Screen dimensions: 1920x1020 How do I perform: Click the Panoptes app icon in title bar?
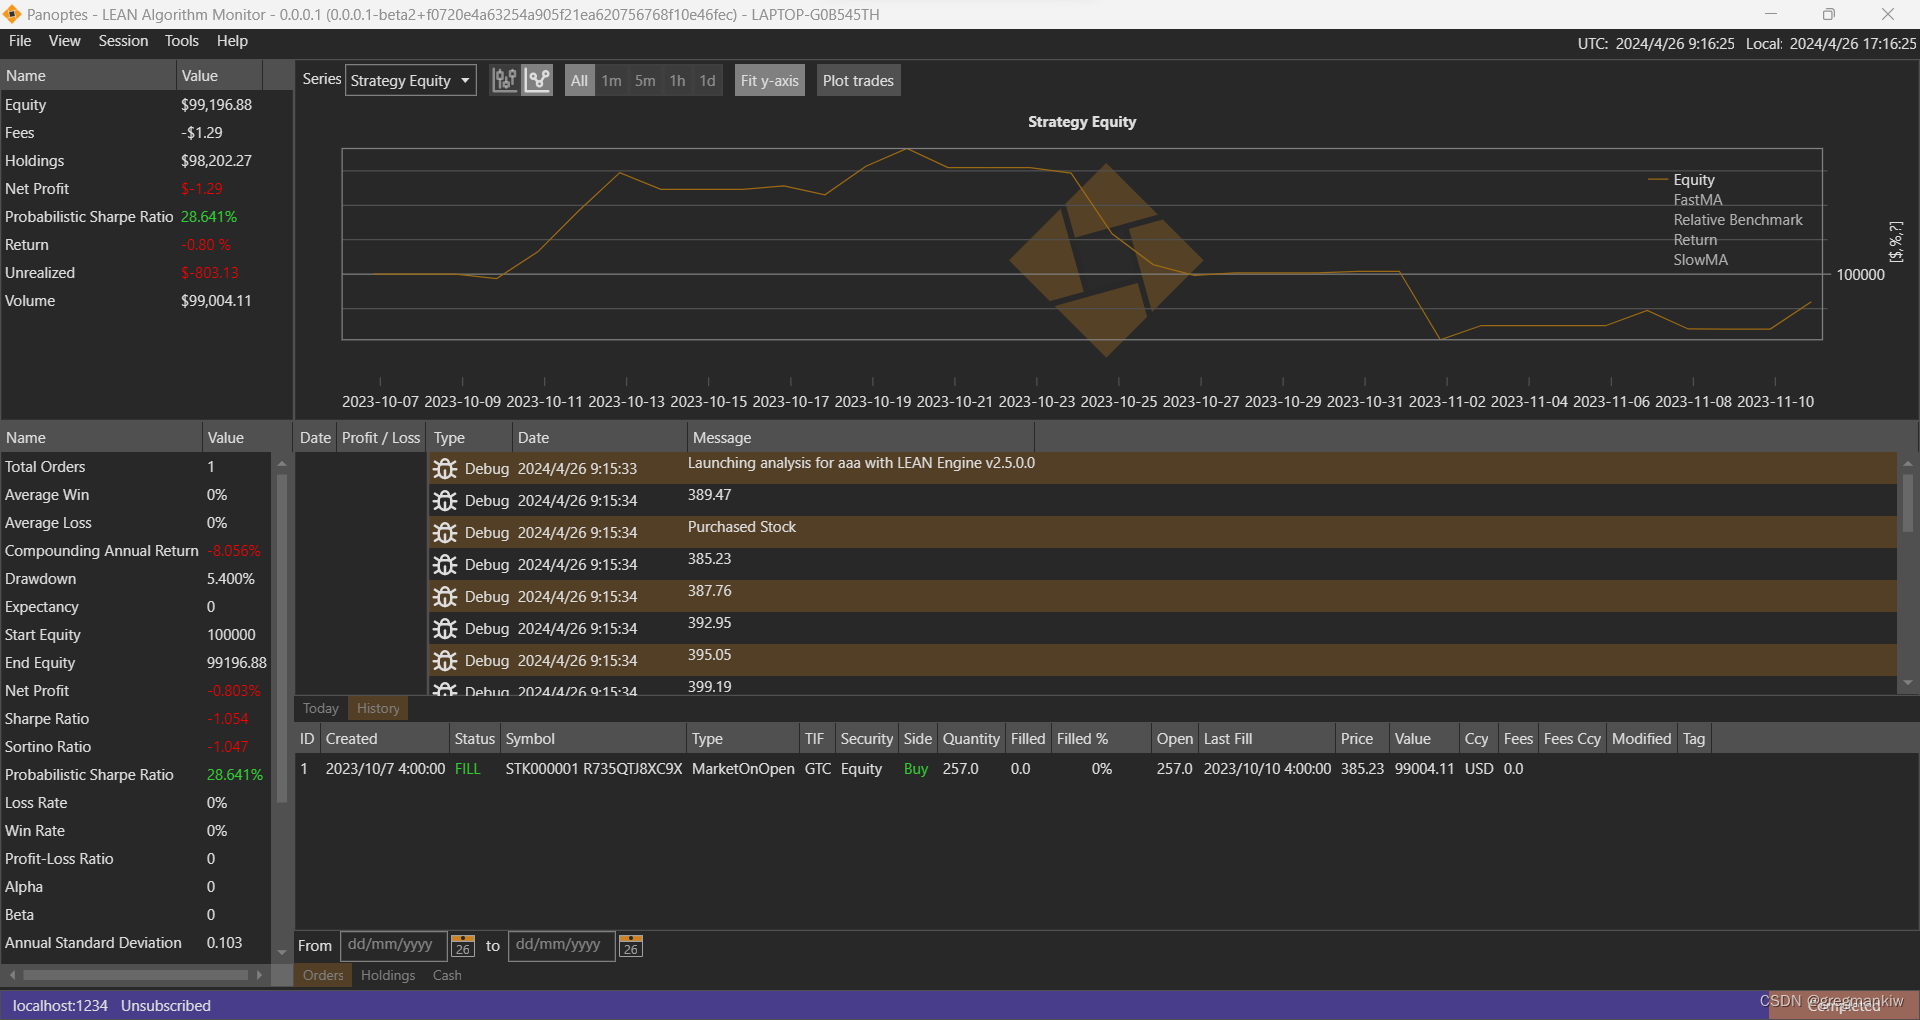[12, 14]
